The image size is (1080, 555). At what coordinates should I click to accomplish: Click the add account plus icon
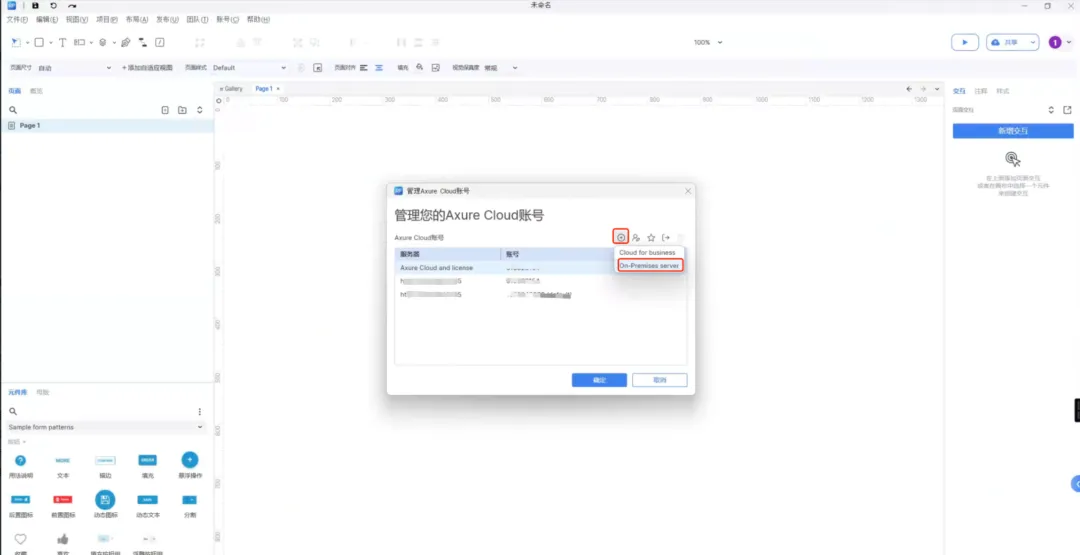click(x=621, y=238)
